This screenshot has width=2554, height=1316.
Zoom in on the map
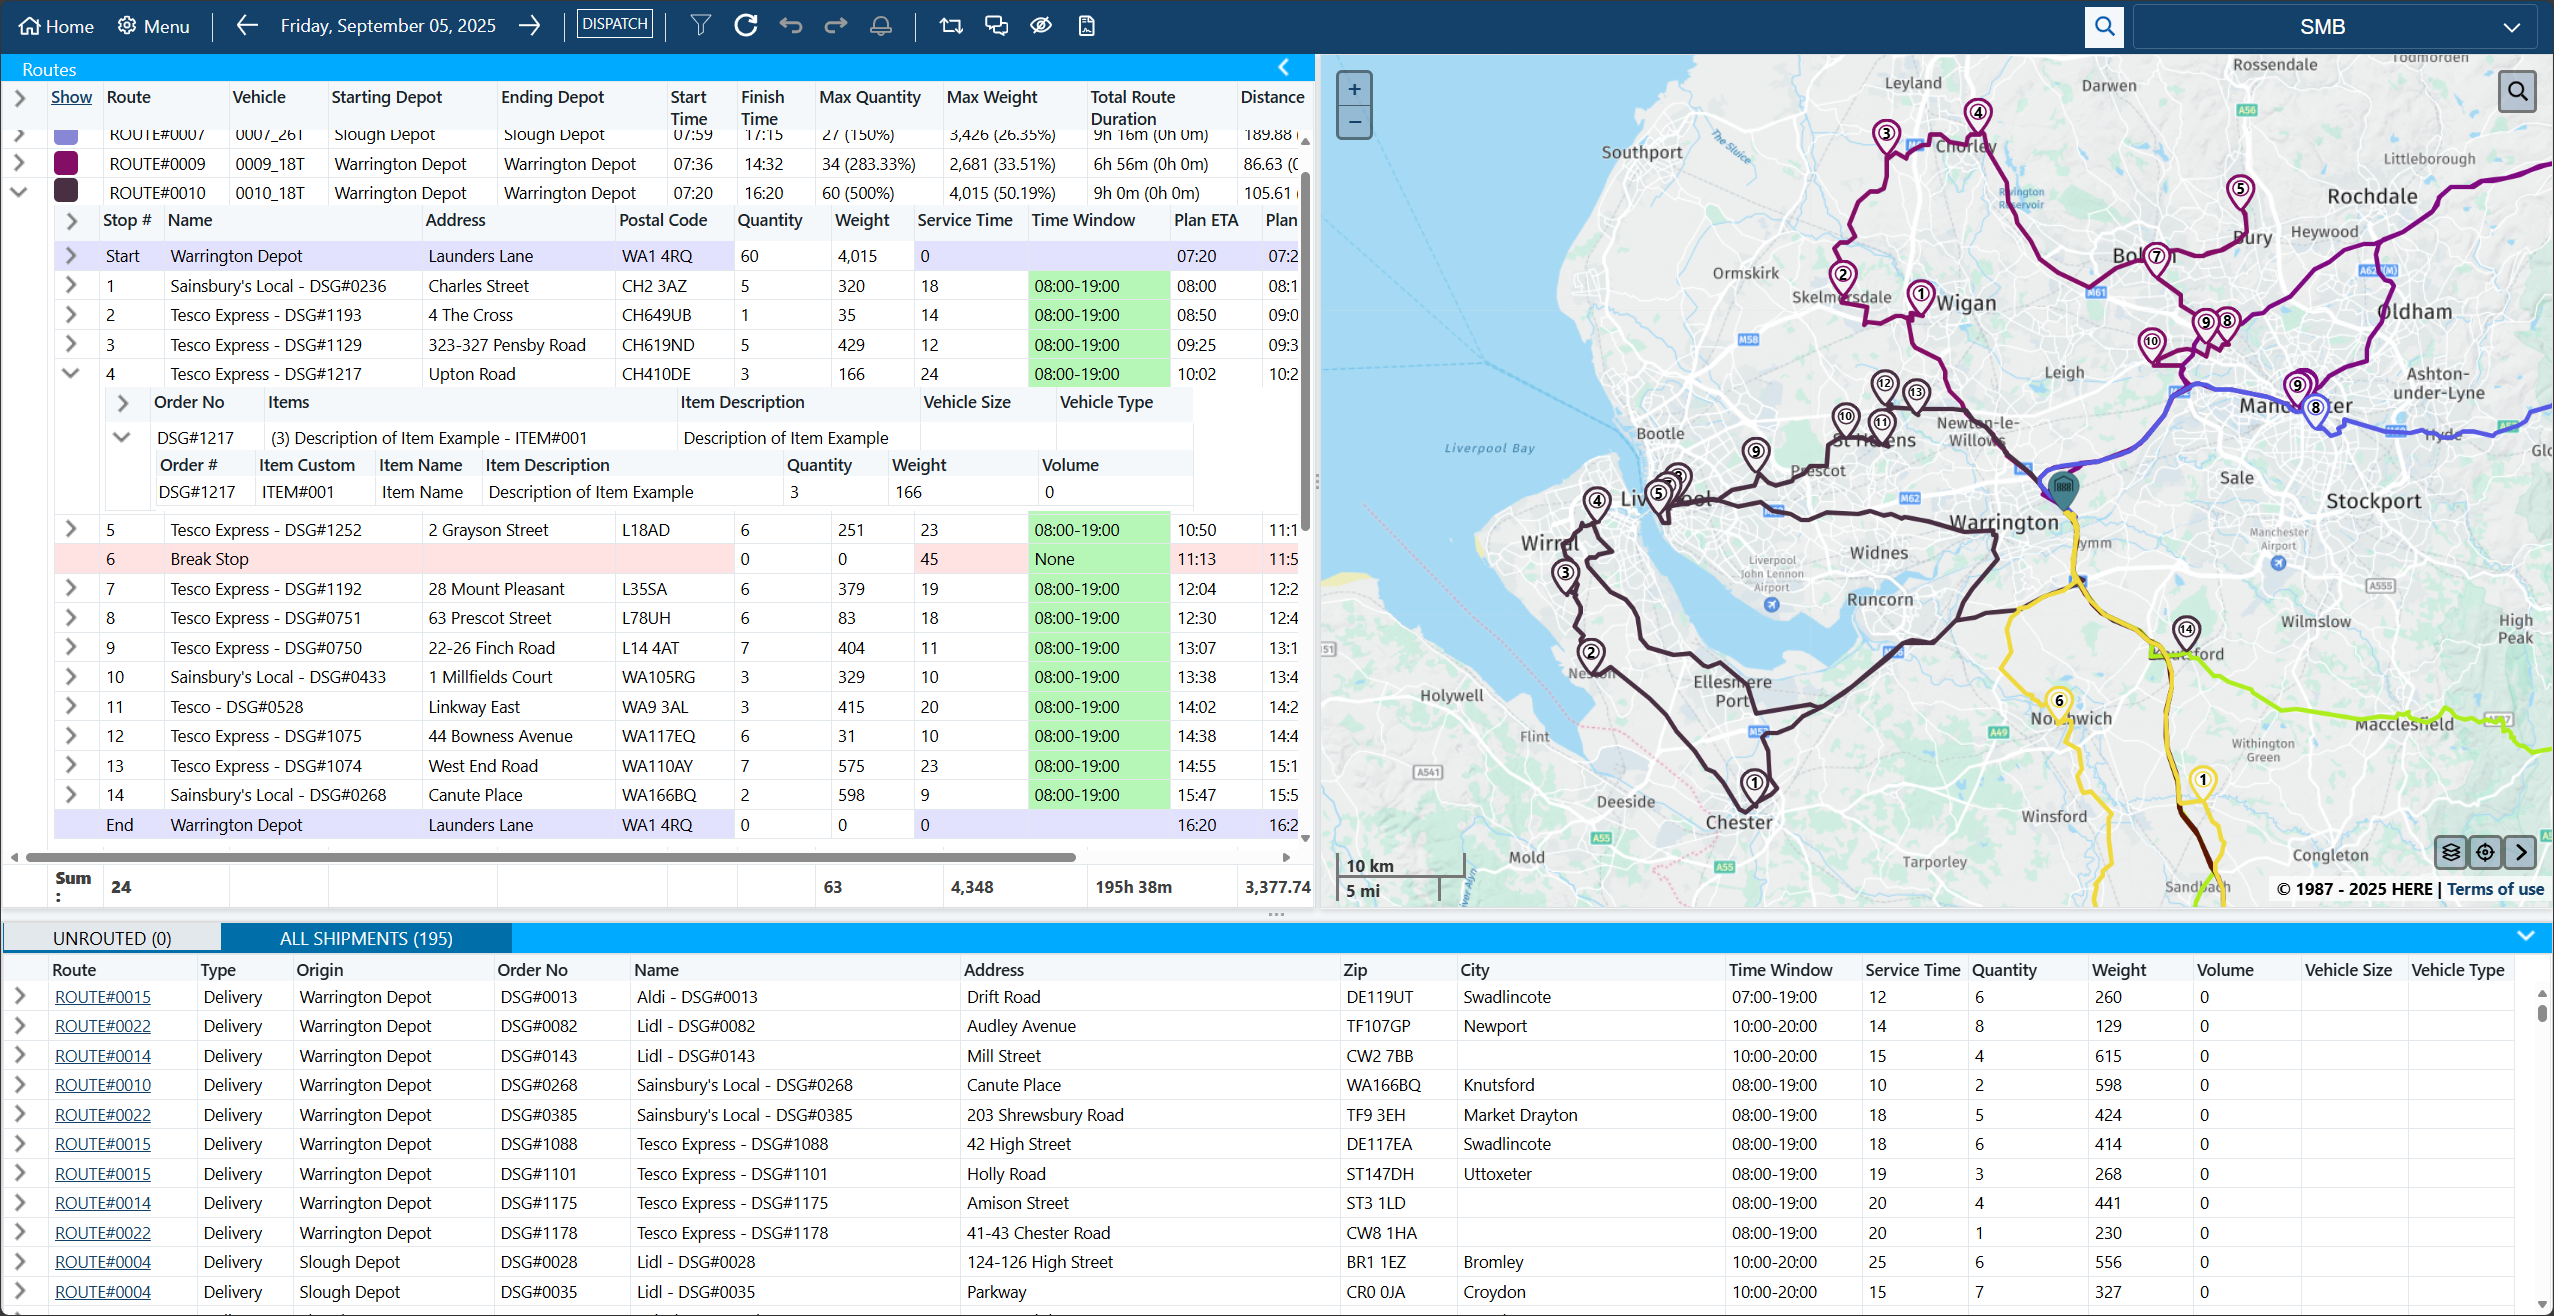click(x=1354, y=89)
